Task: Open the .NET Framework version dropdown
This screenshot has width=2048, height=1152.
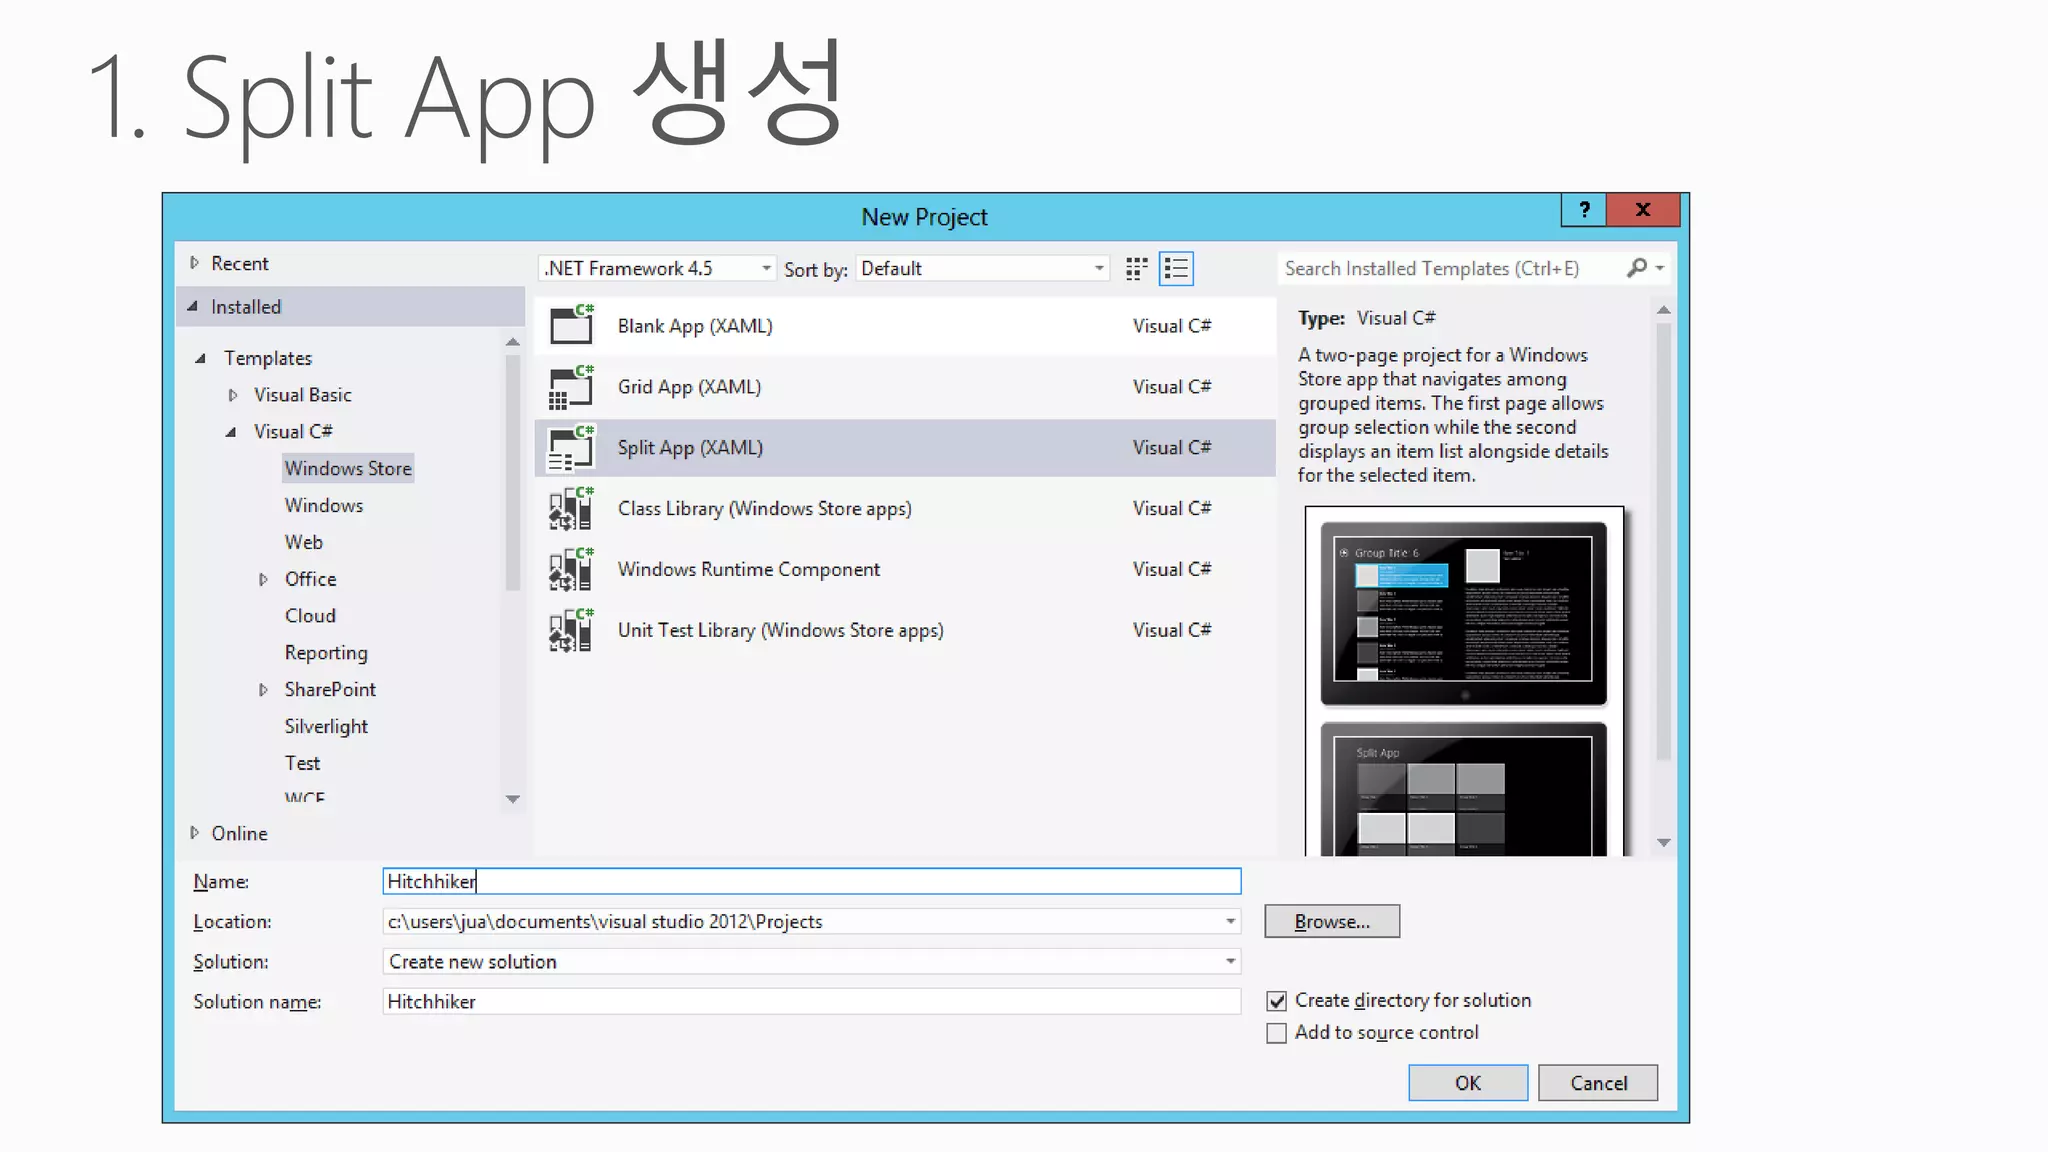Action: click(766, 269)
